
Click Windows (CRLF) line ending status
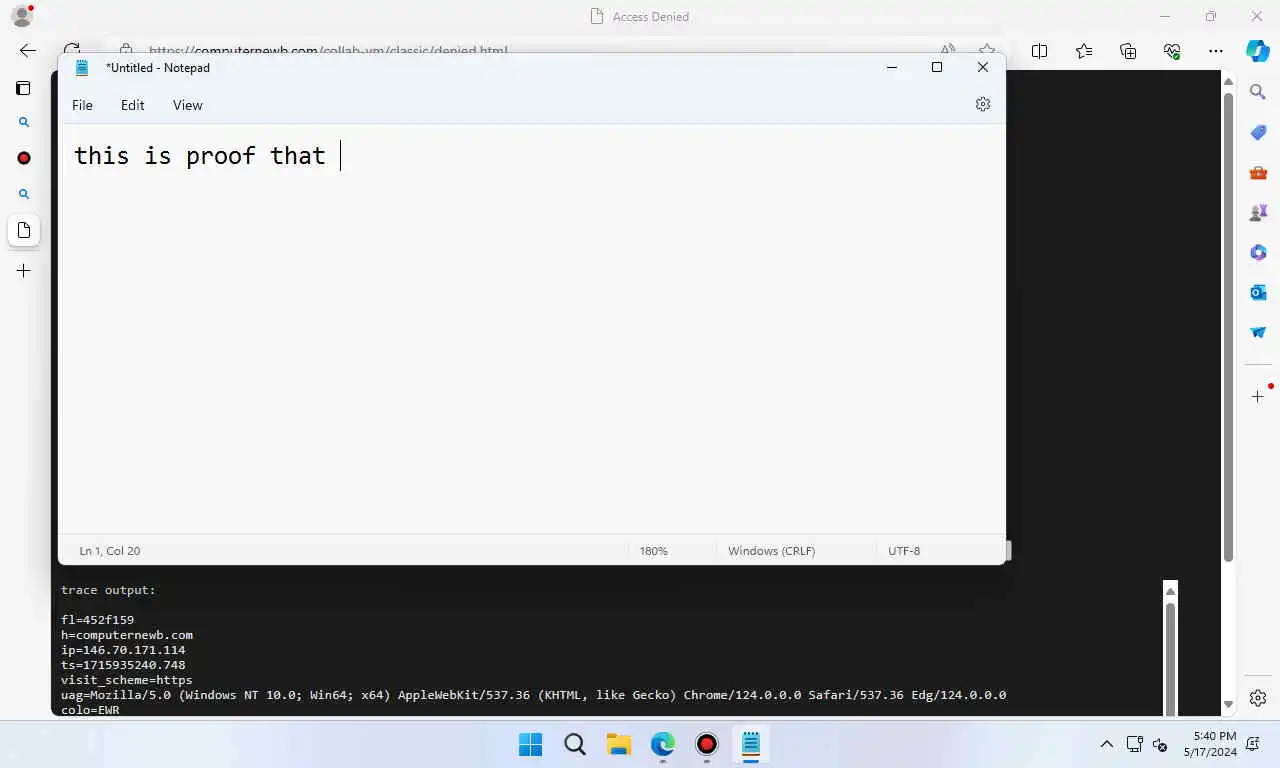pyautogui.click(x=771, y=551)
